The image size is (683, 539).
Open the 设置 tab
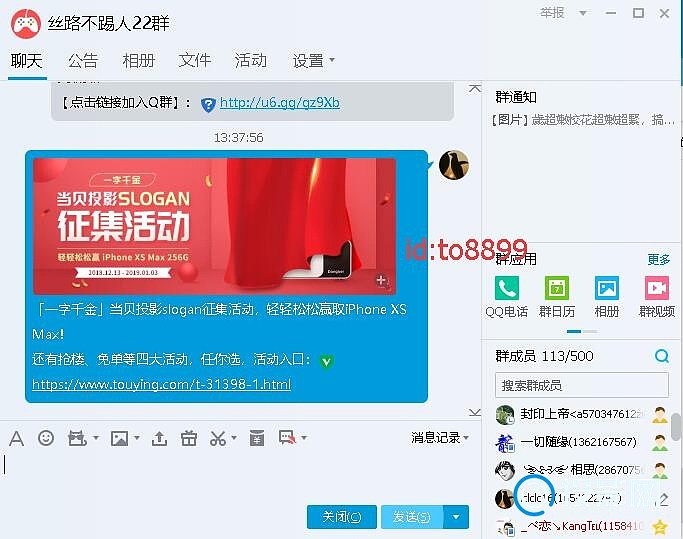coord(308,61)
